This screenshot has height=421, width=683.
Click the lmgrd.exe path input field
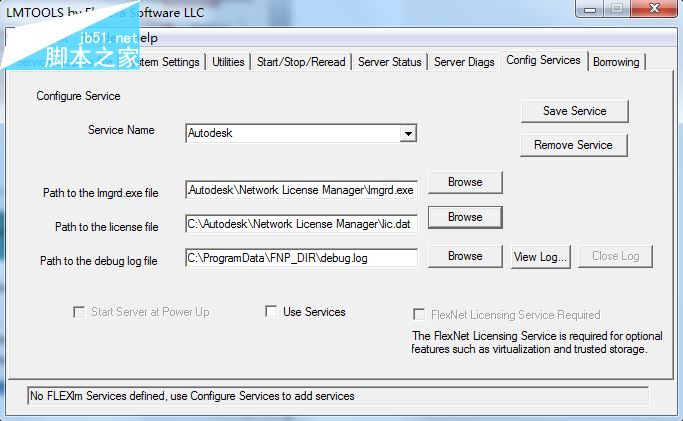coord(301,189)
